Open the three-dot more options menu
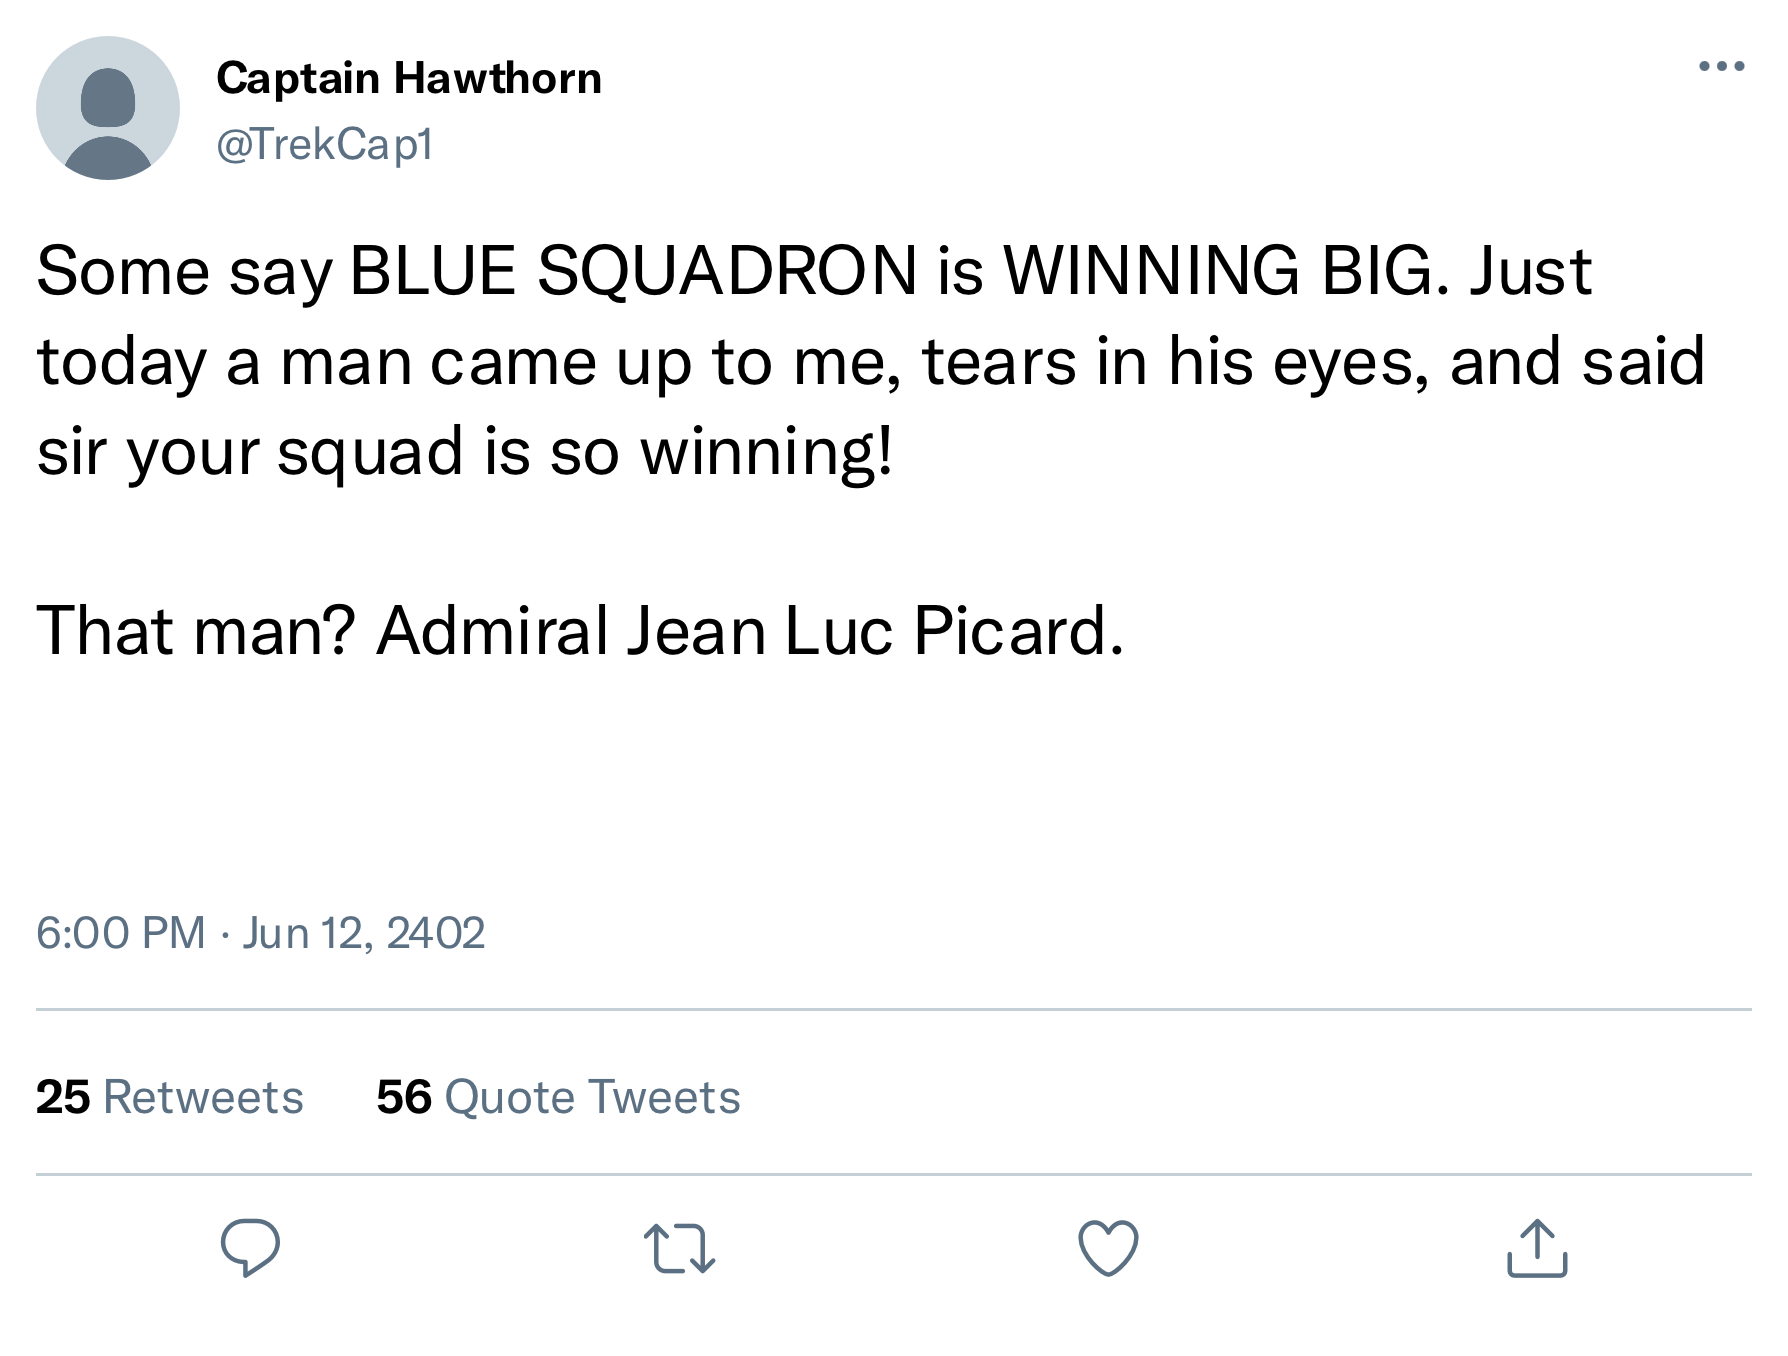1788x1356 pixels. pos(1722,67)
